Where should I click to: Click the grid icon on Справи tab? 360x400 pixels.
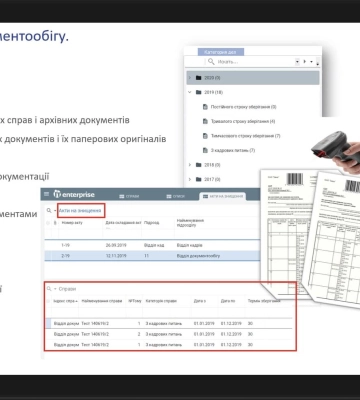tap(122, 196)
